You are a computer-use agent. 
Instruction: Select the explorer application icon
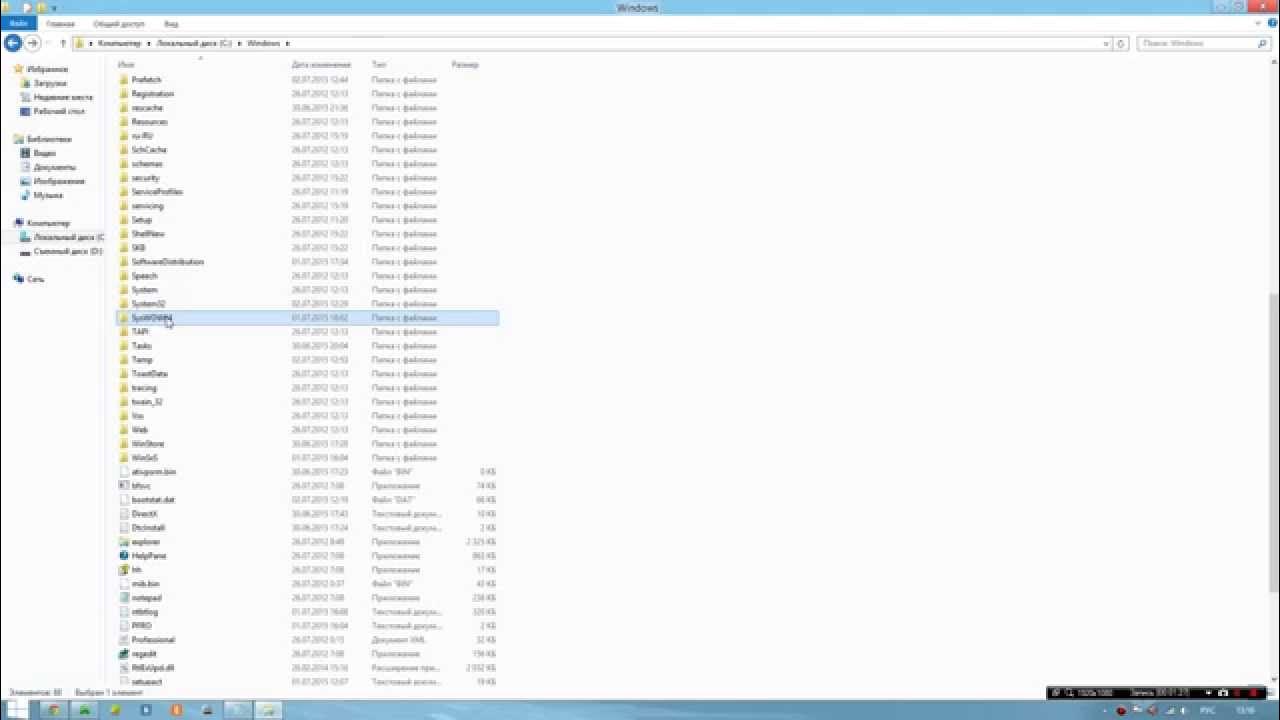tap(124, 541)
